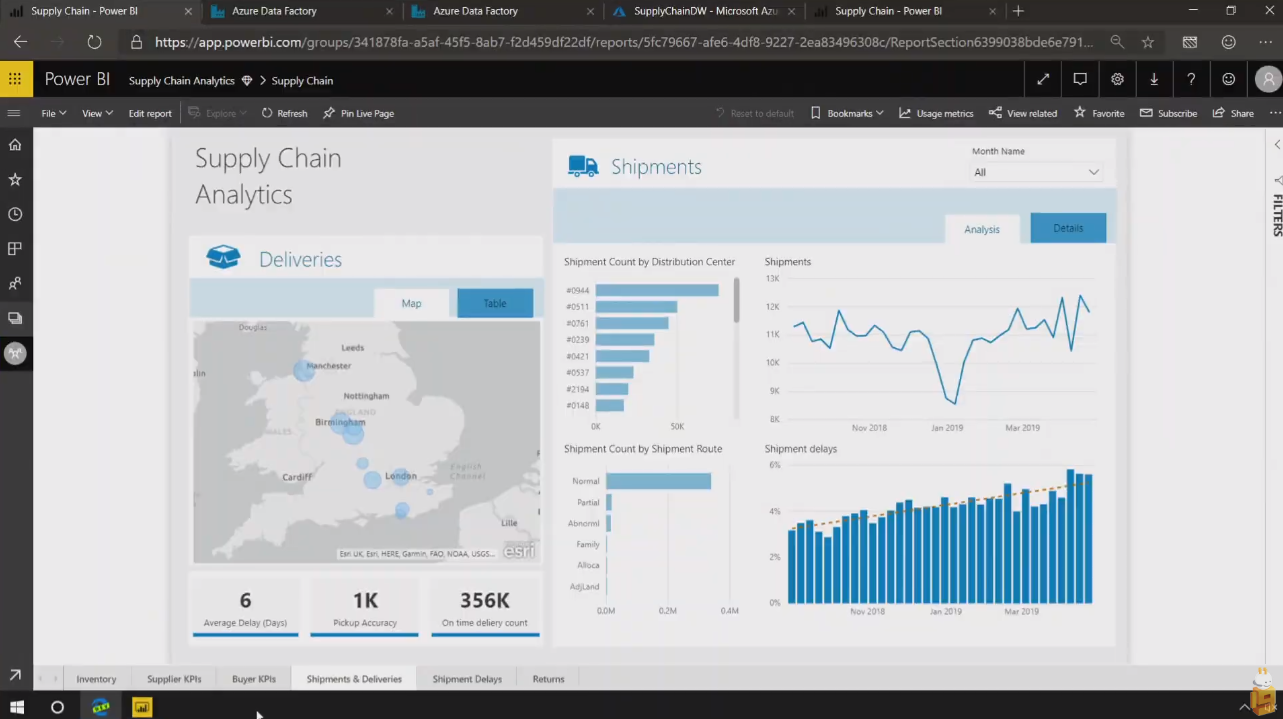The image size is (1283, 719).
Task: Open the Shipment Delays page tab
Action: [x=467, y=679]
